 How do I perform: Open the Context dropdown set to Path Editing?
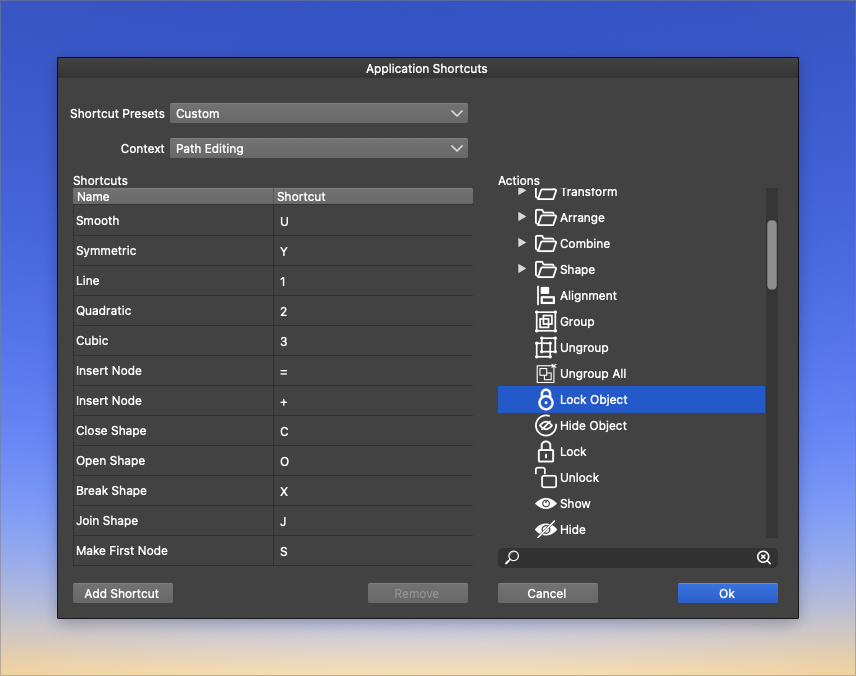pos(319,149)
